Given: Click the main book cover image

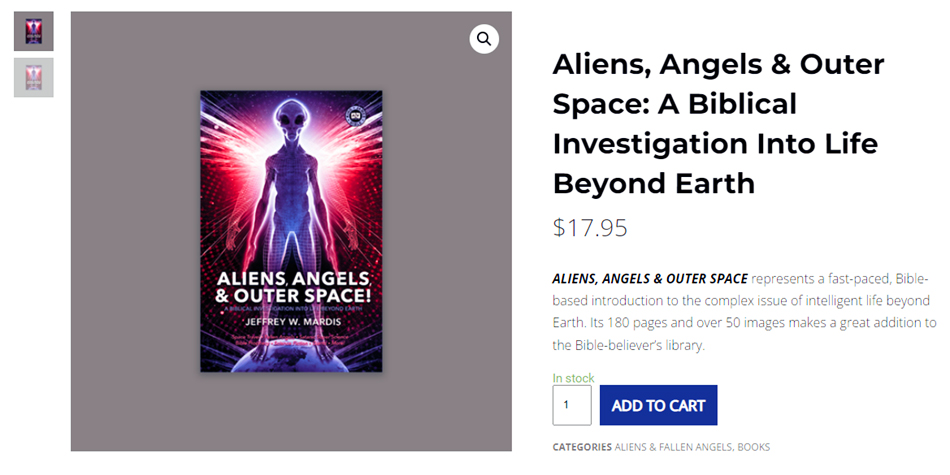Looking at the screenshot, I should [291, 231].
